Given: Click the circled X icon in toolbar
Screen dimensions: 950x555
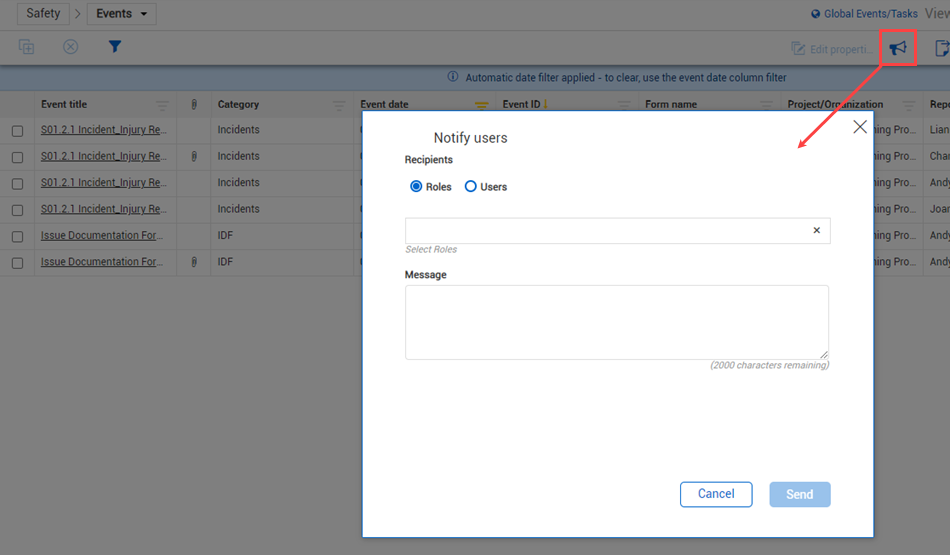Looking at the screenshot, I should [x=70, y=47].
